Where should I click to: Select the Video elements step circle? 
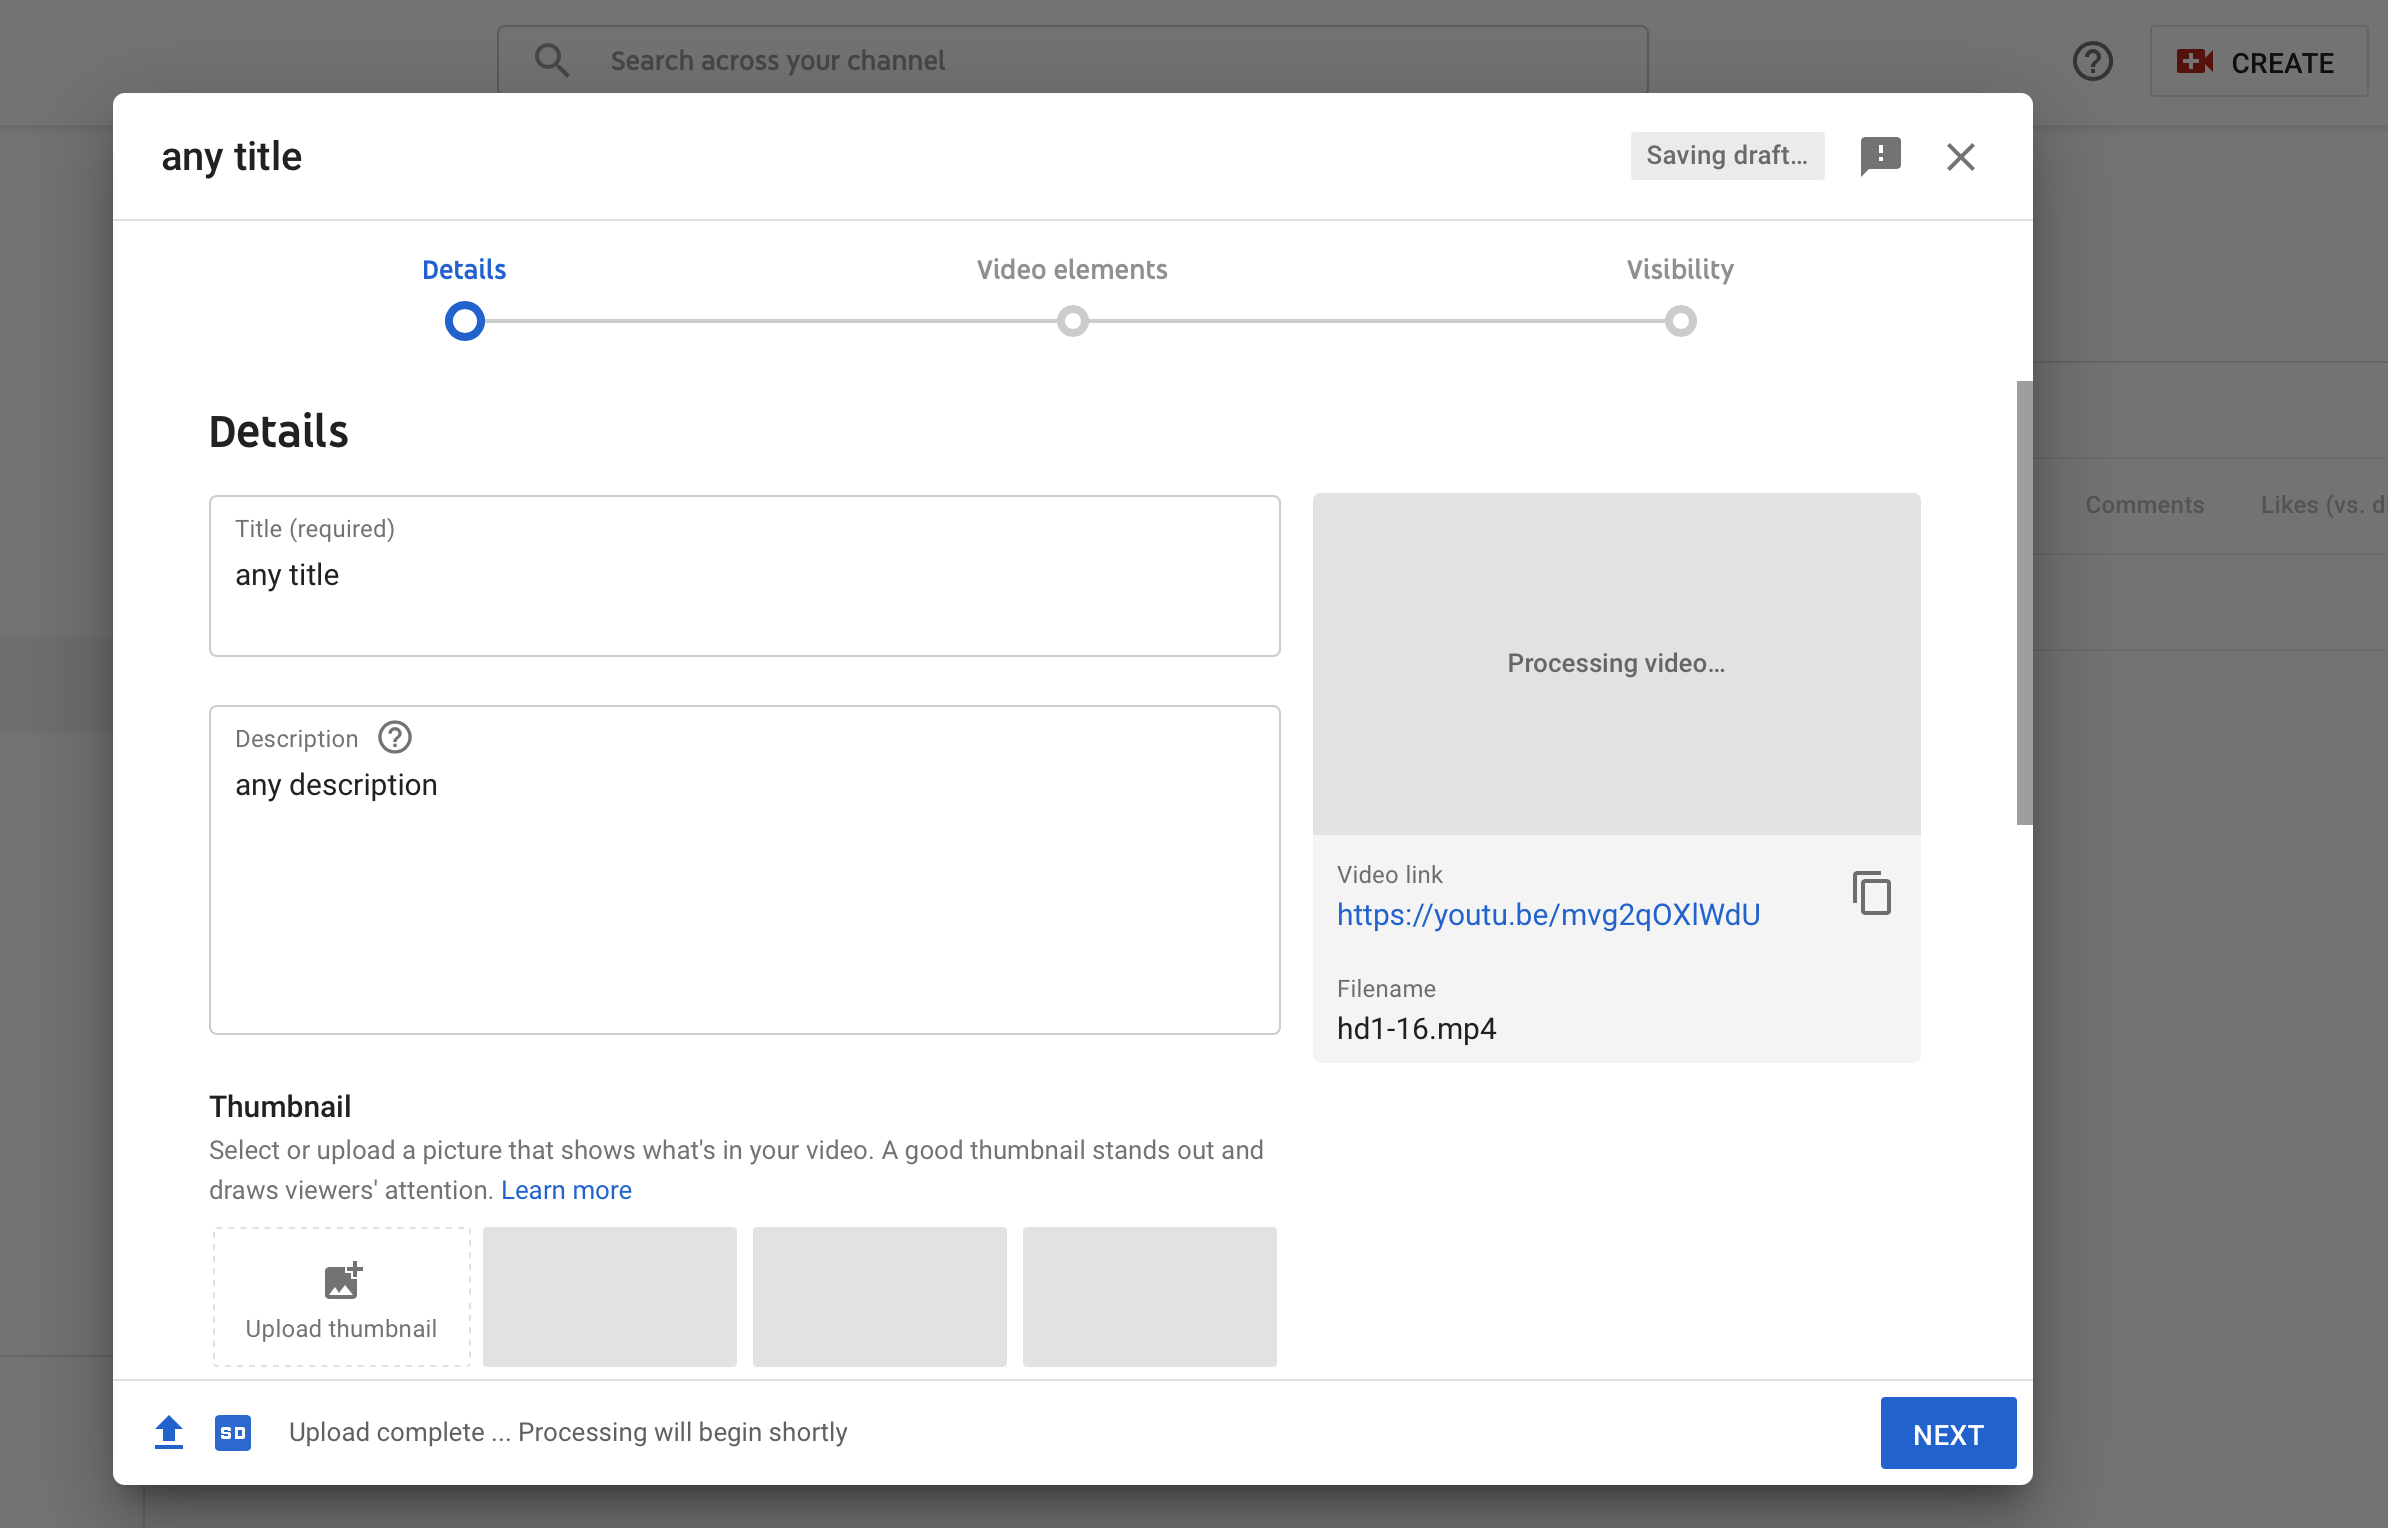[1072, 321]
